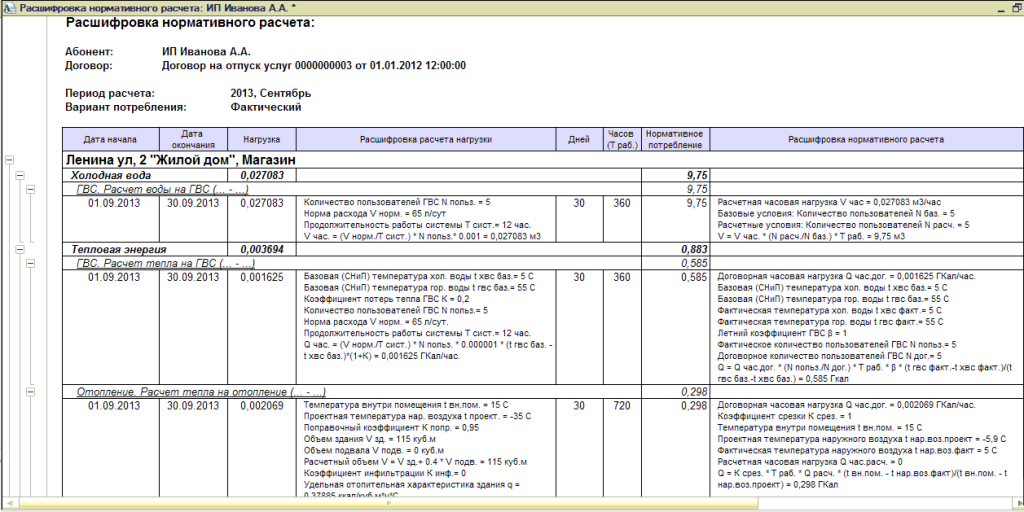
Task: Click end date 30.09.2013 in 0,002069 row
Action: coord(193,406)
